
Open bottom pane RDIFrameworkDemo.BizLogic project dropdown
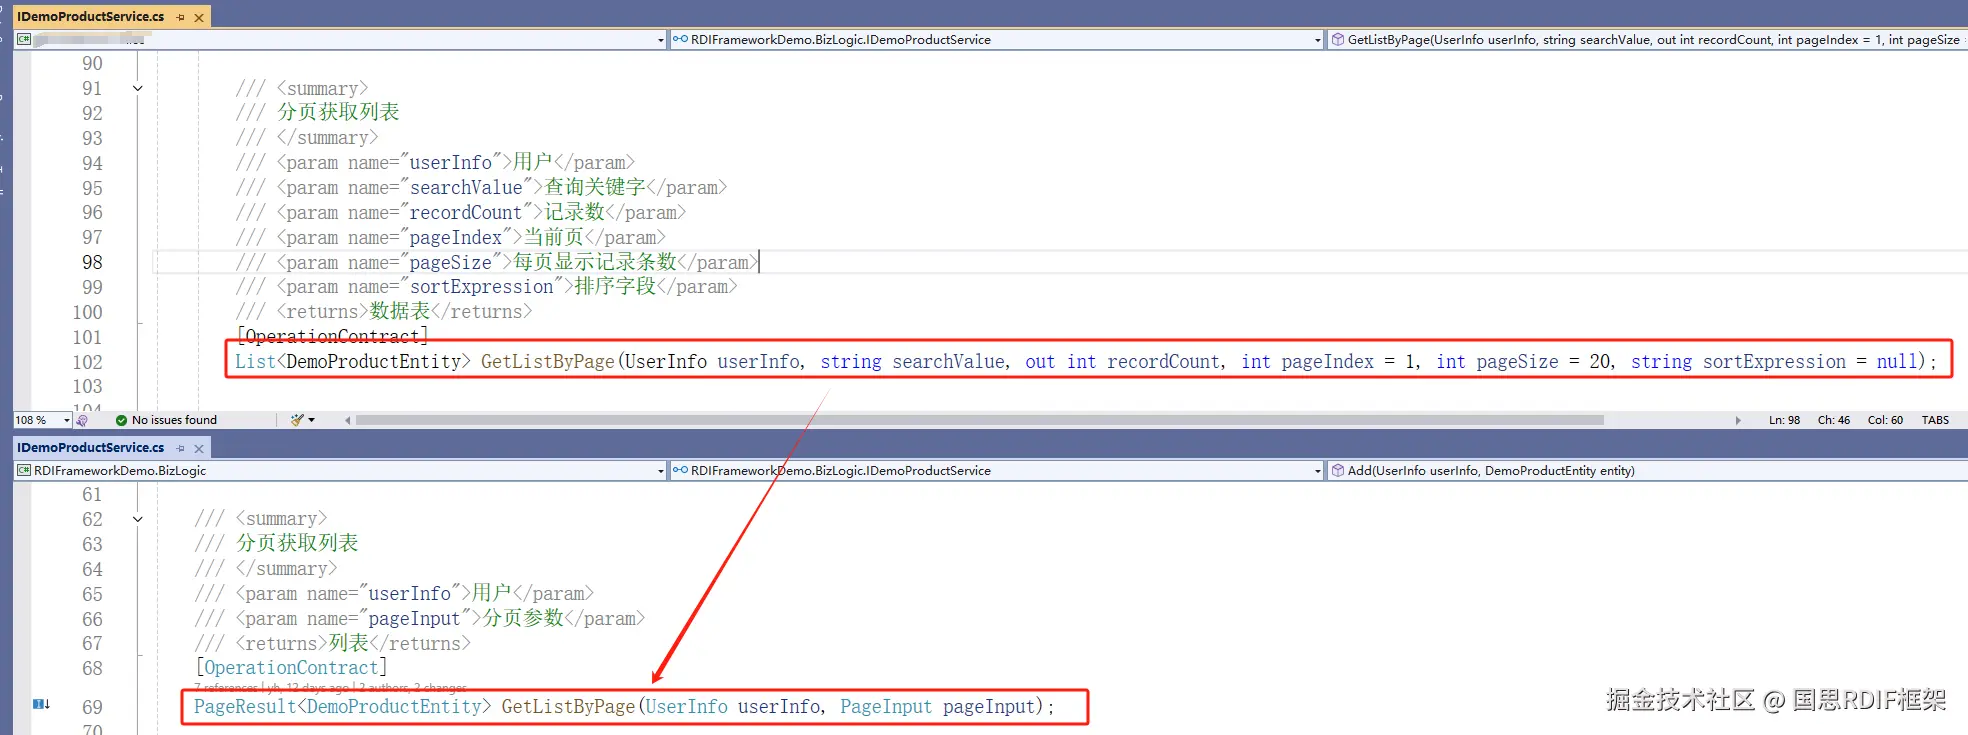[x=340, y=471]
